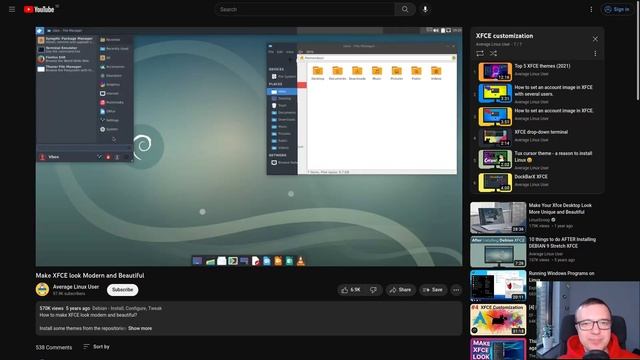Open Average Linux User channel avatar
Viewport: 640px width, 360px height.
click(x=42, y=289)
